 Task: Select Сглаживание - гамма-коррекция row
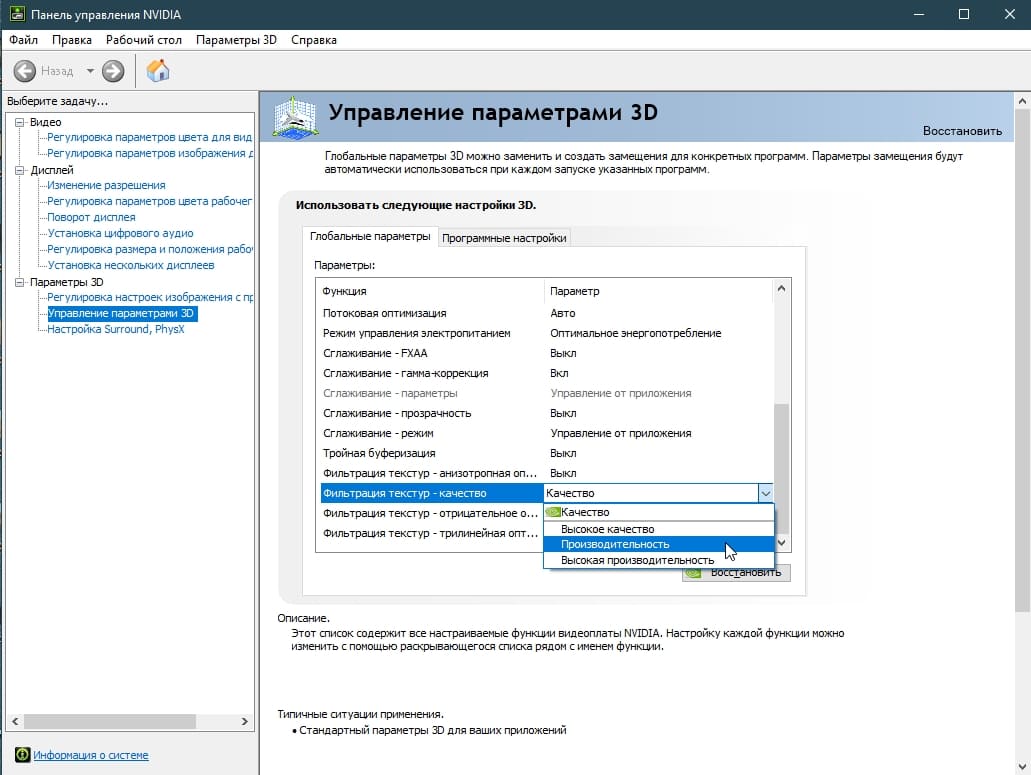pyautogui.click(x=547, y=373)
